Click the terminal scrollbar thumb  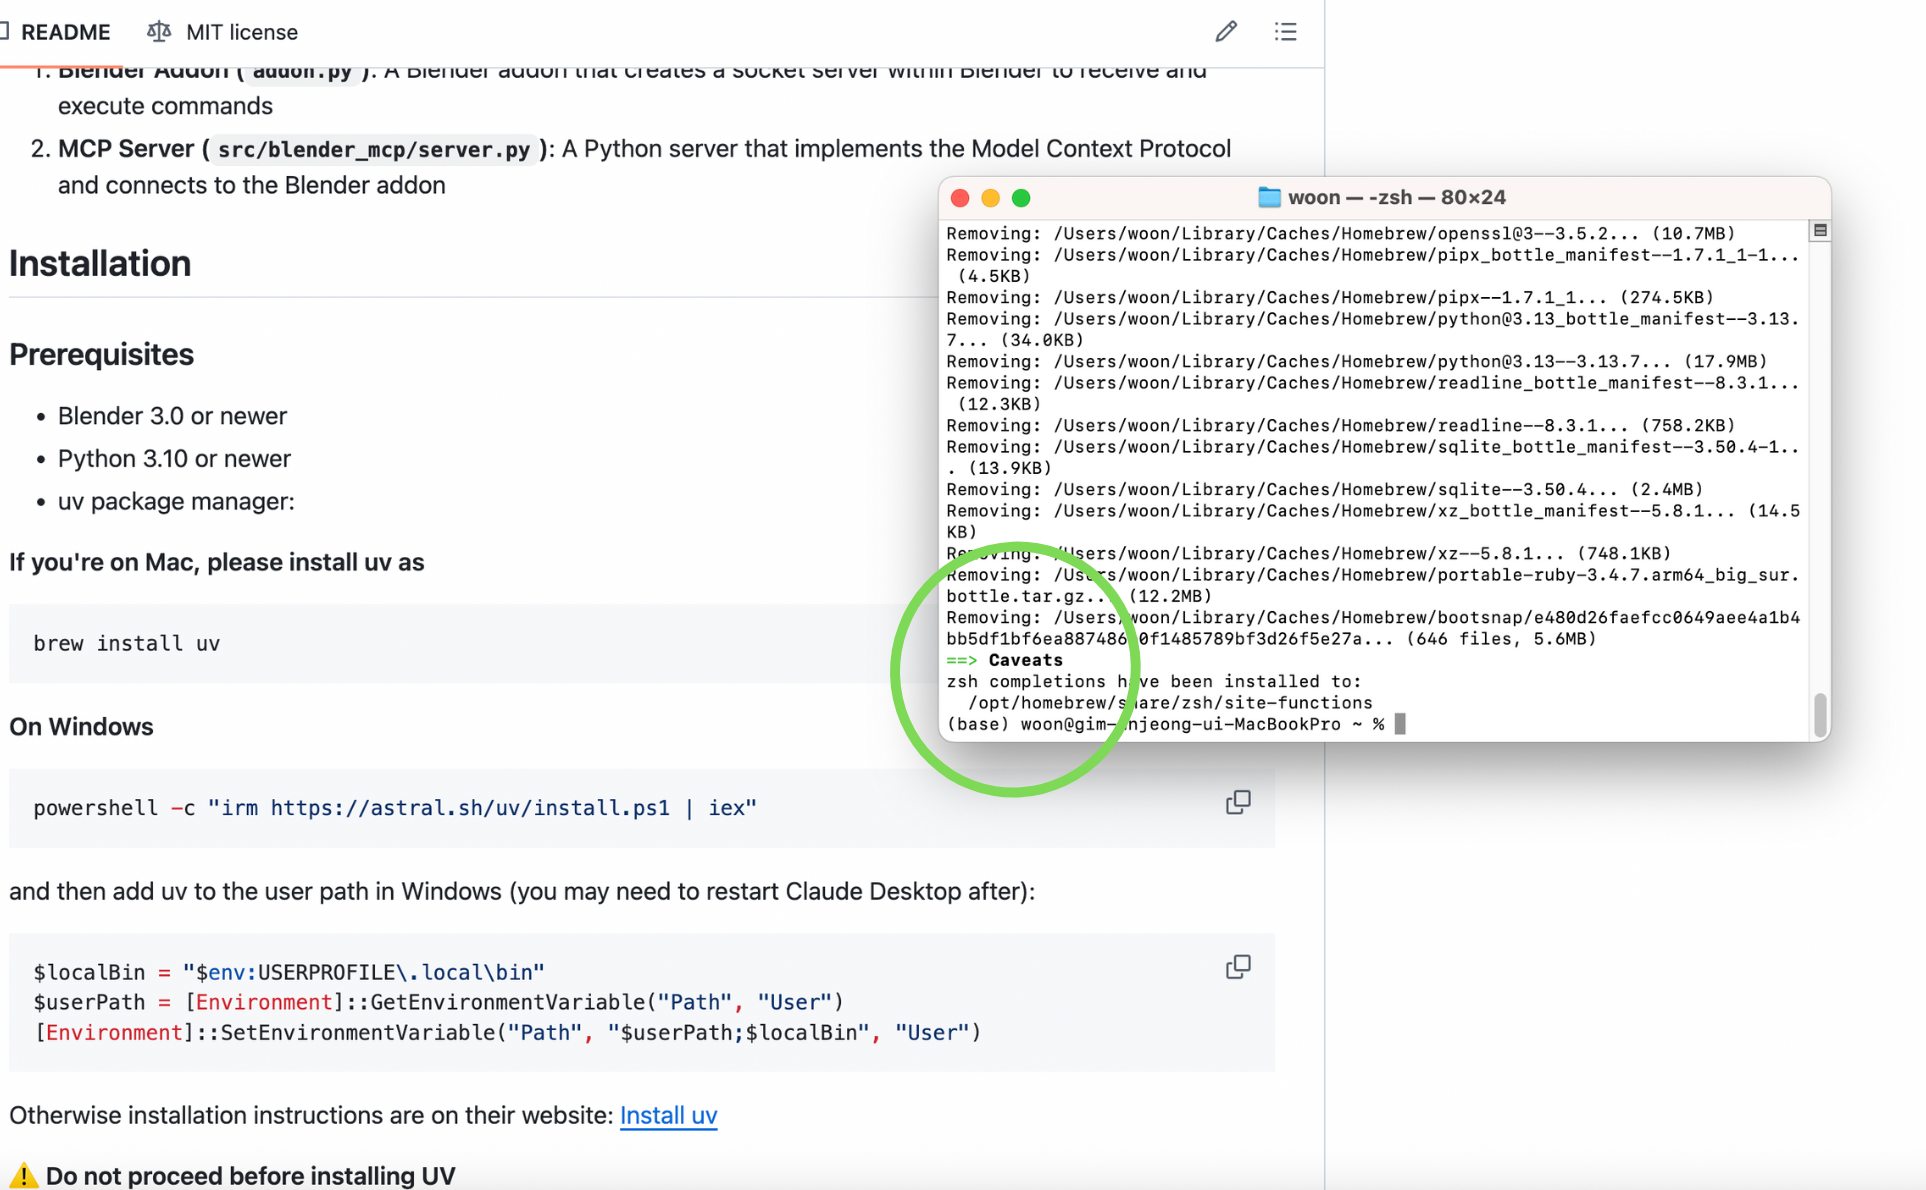1820,714
